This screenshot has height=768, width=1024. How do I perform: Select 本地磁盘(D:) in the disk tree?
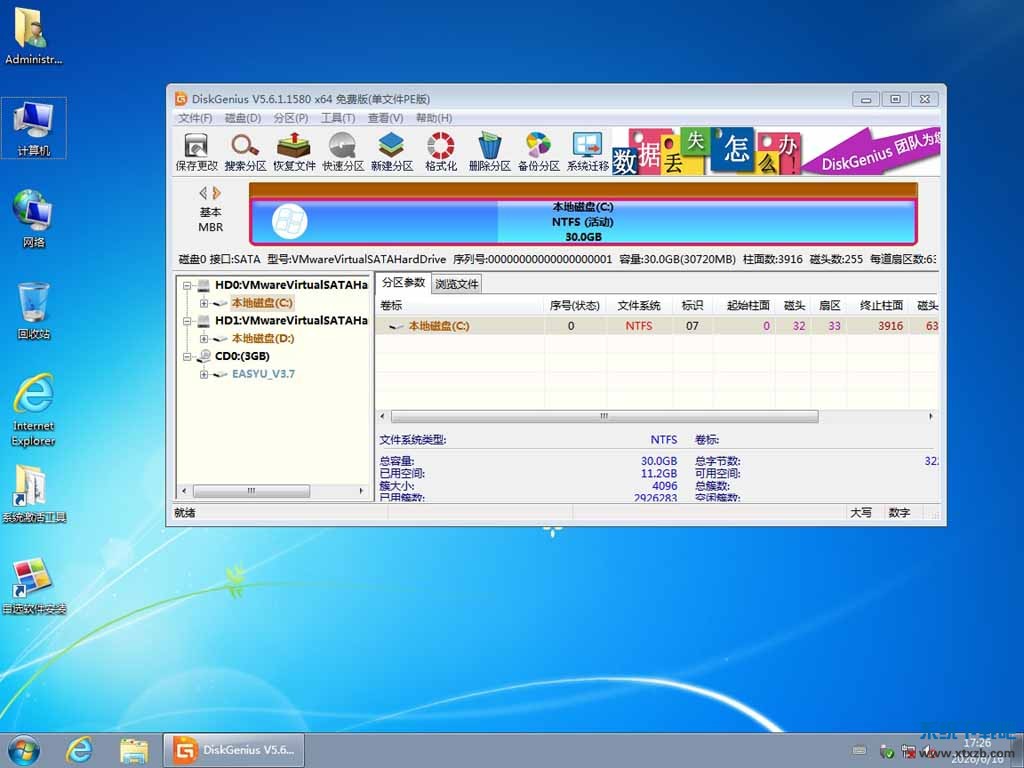pyautogui.click(x=263, y=338)
